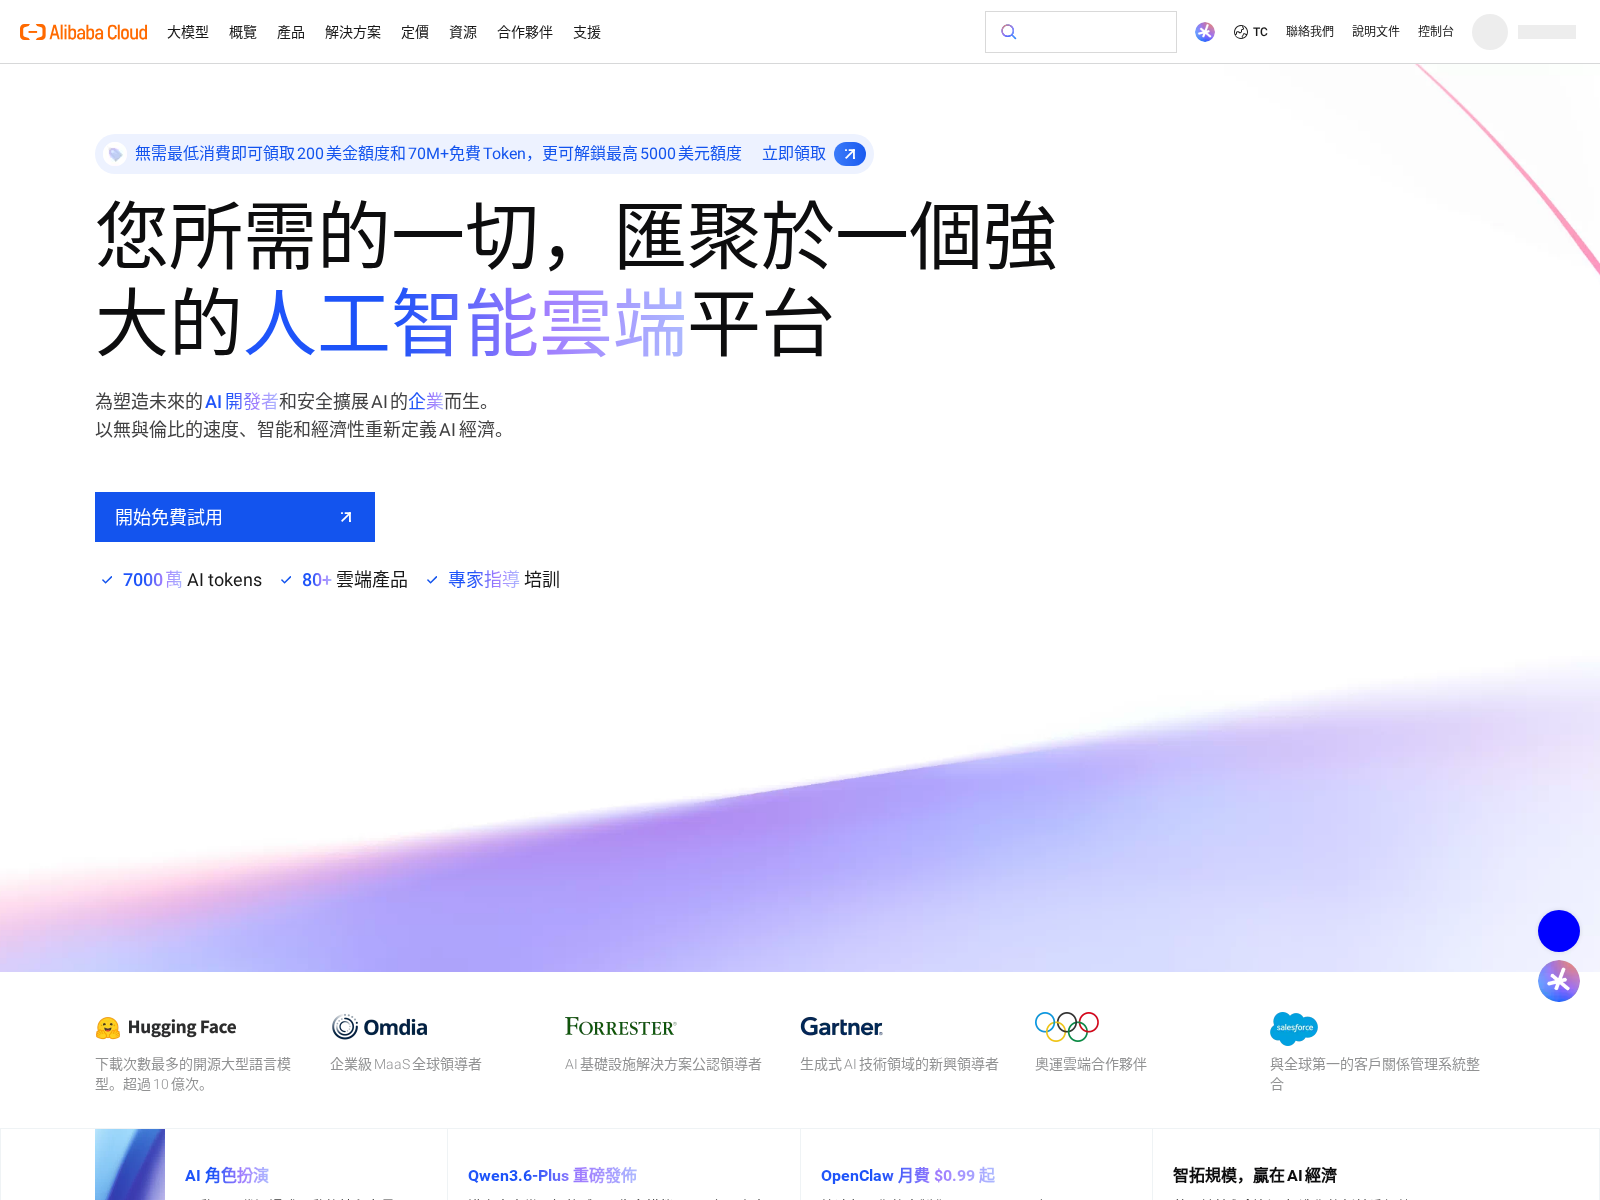The height and width of the screenshot is (1200, 1600).
Task: Open the TC language selector
Action: tap(1250, 32)
